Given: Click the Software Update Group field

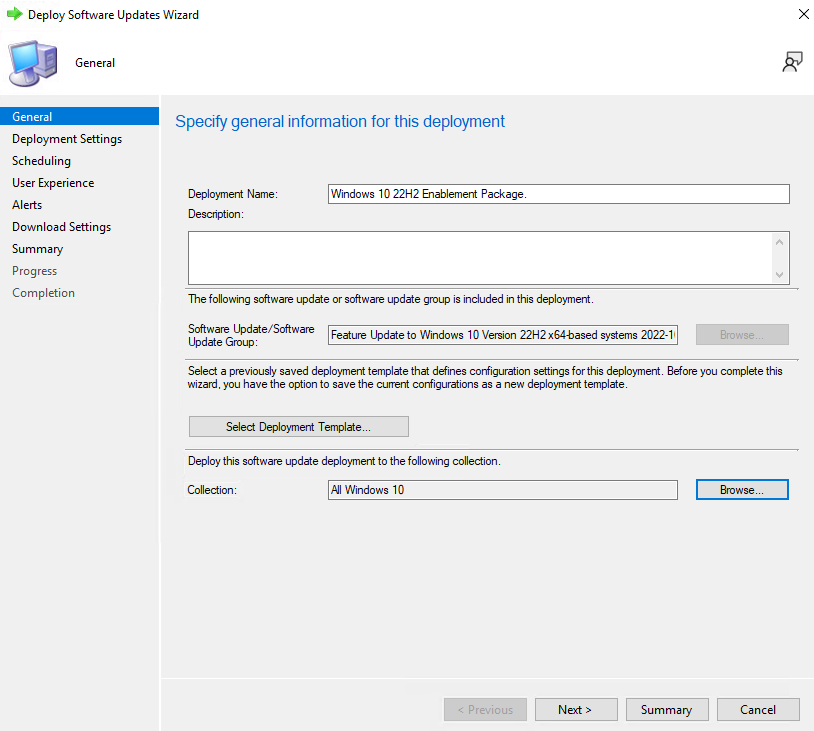Looking at the screenshot, I should click(x=503, y=335).
